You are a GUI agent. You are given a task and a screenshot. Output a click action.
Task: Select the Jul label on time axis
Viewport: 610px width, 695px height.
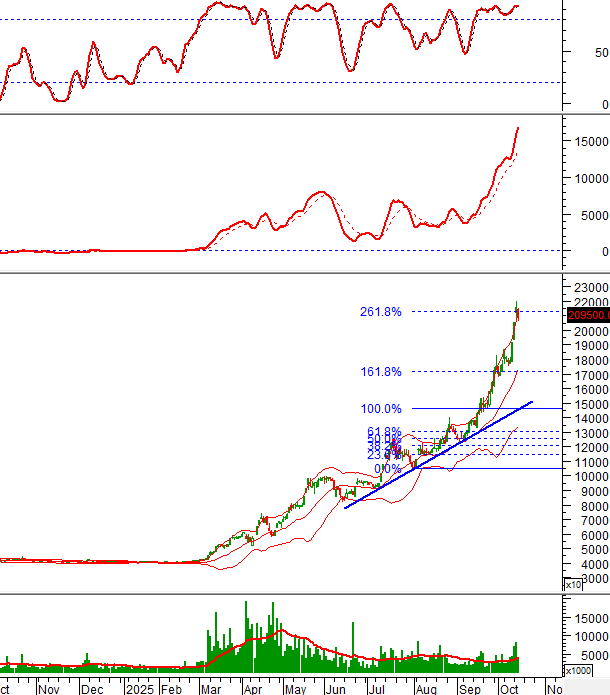pyautogui.click(x=376, y=688)
